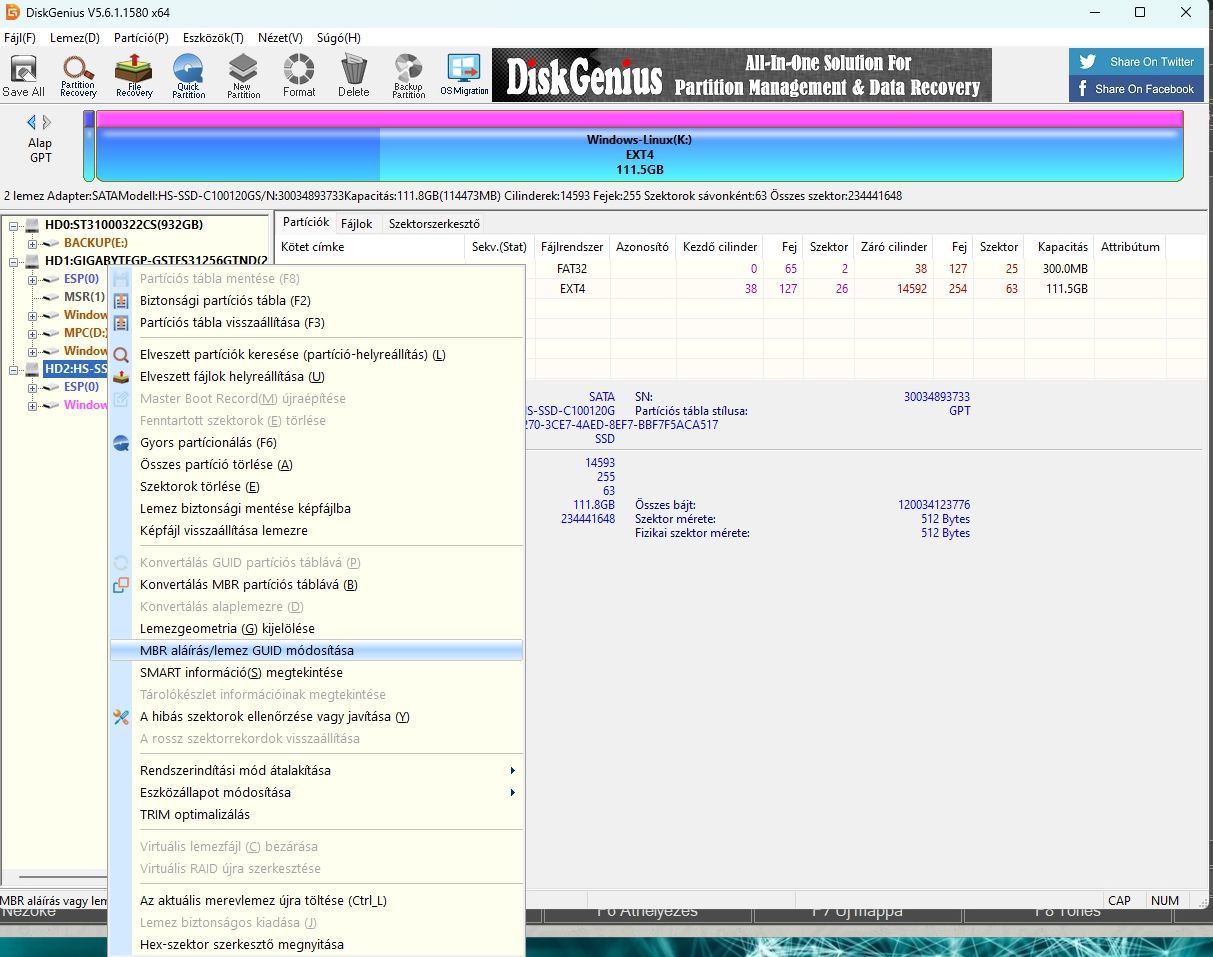This screenshot has height=957, width=1213.
Task: Switch to the Fájlok tab
Action: tap(357, 224)
